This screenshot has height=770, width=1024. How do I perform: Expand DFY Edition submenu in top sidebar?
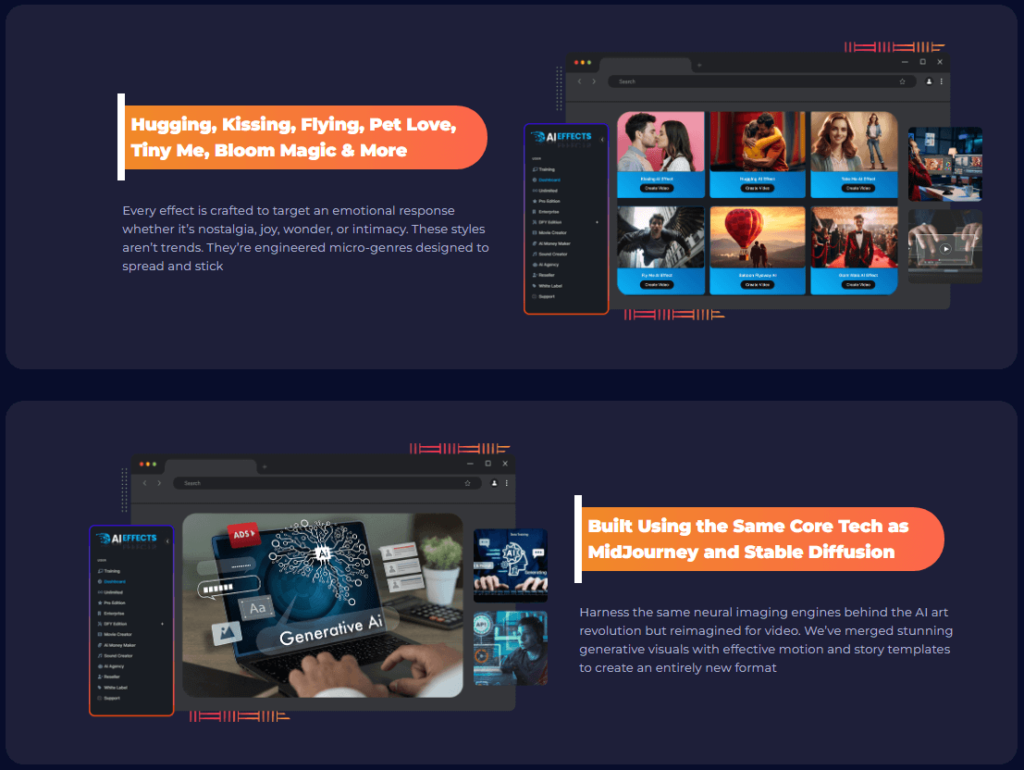597,222
